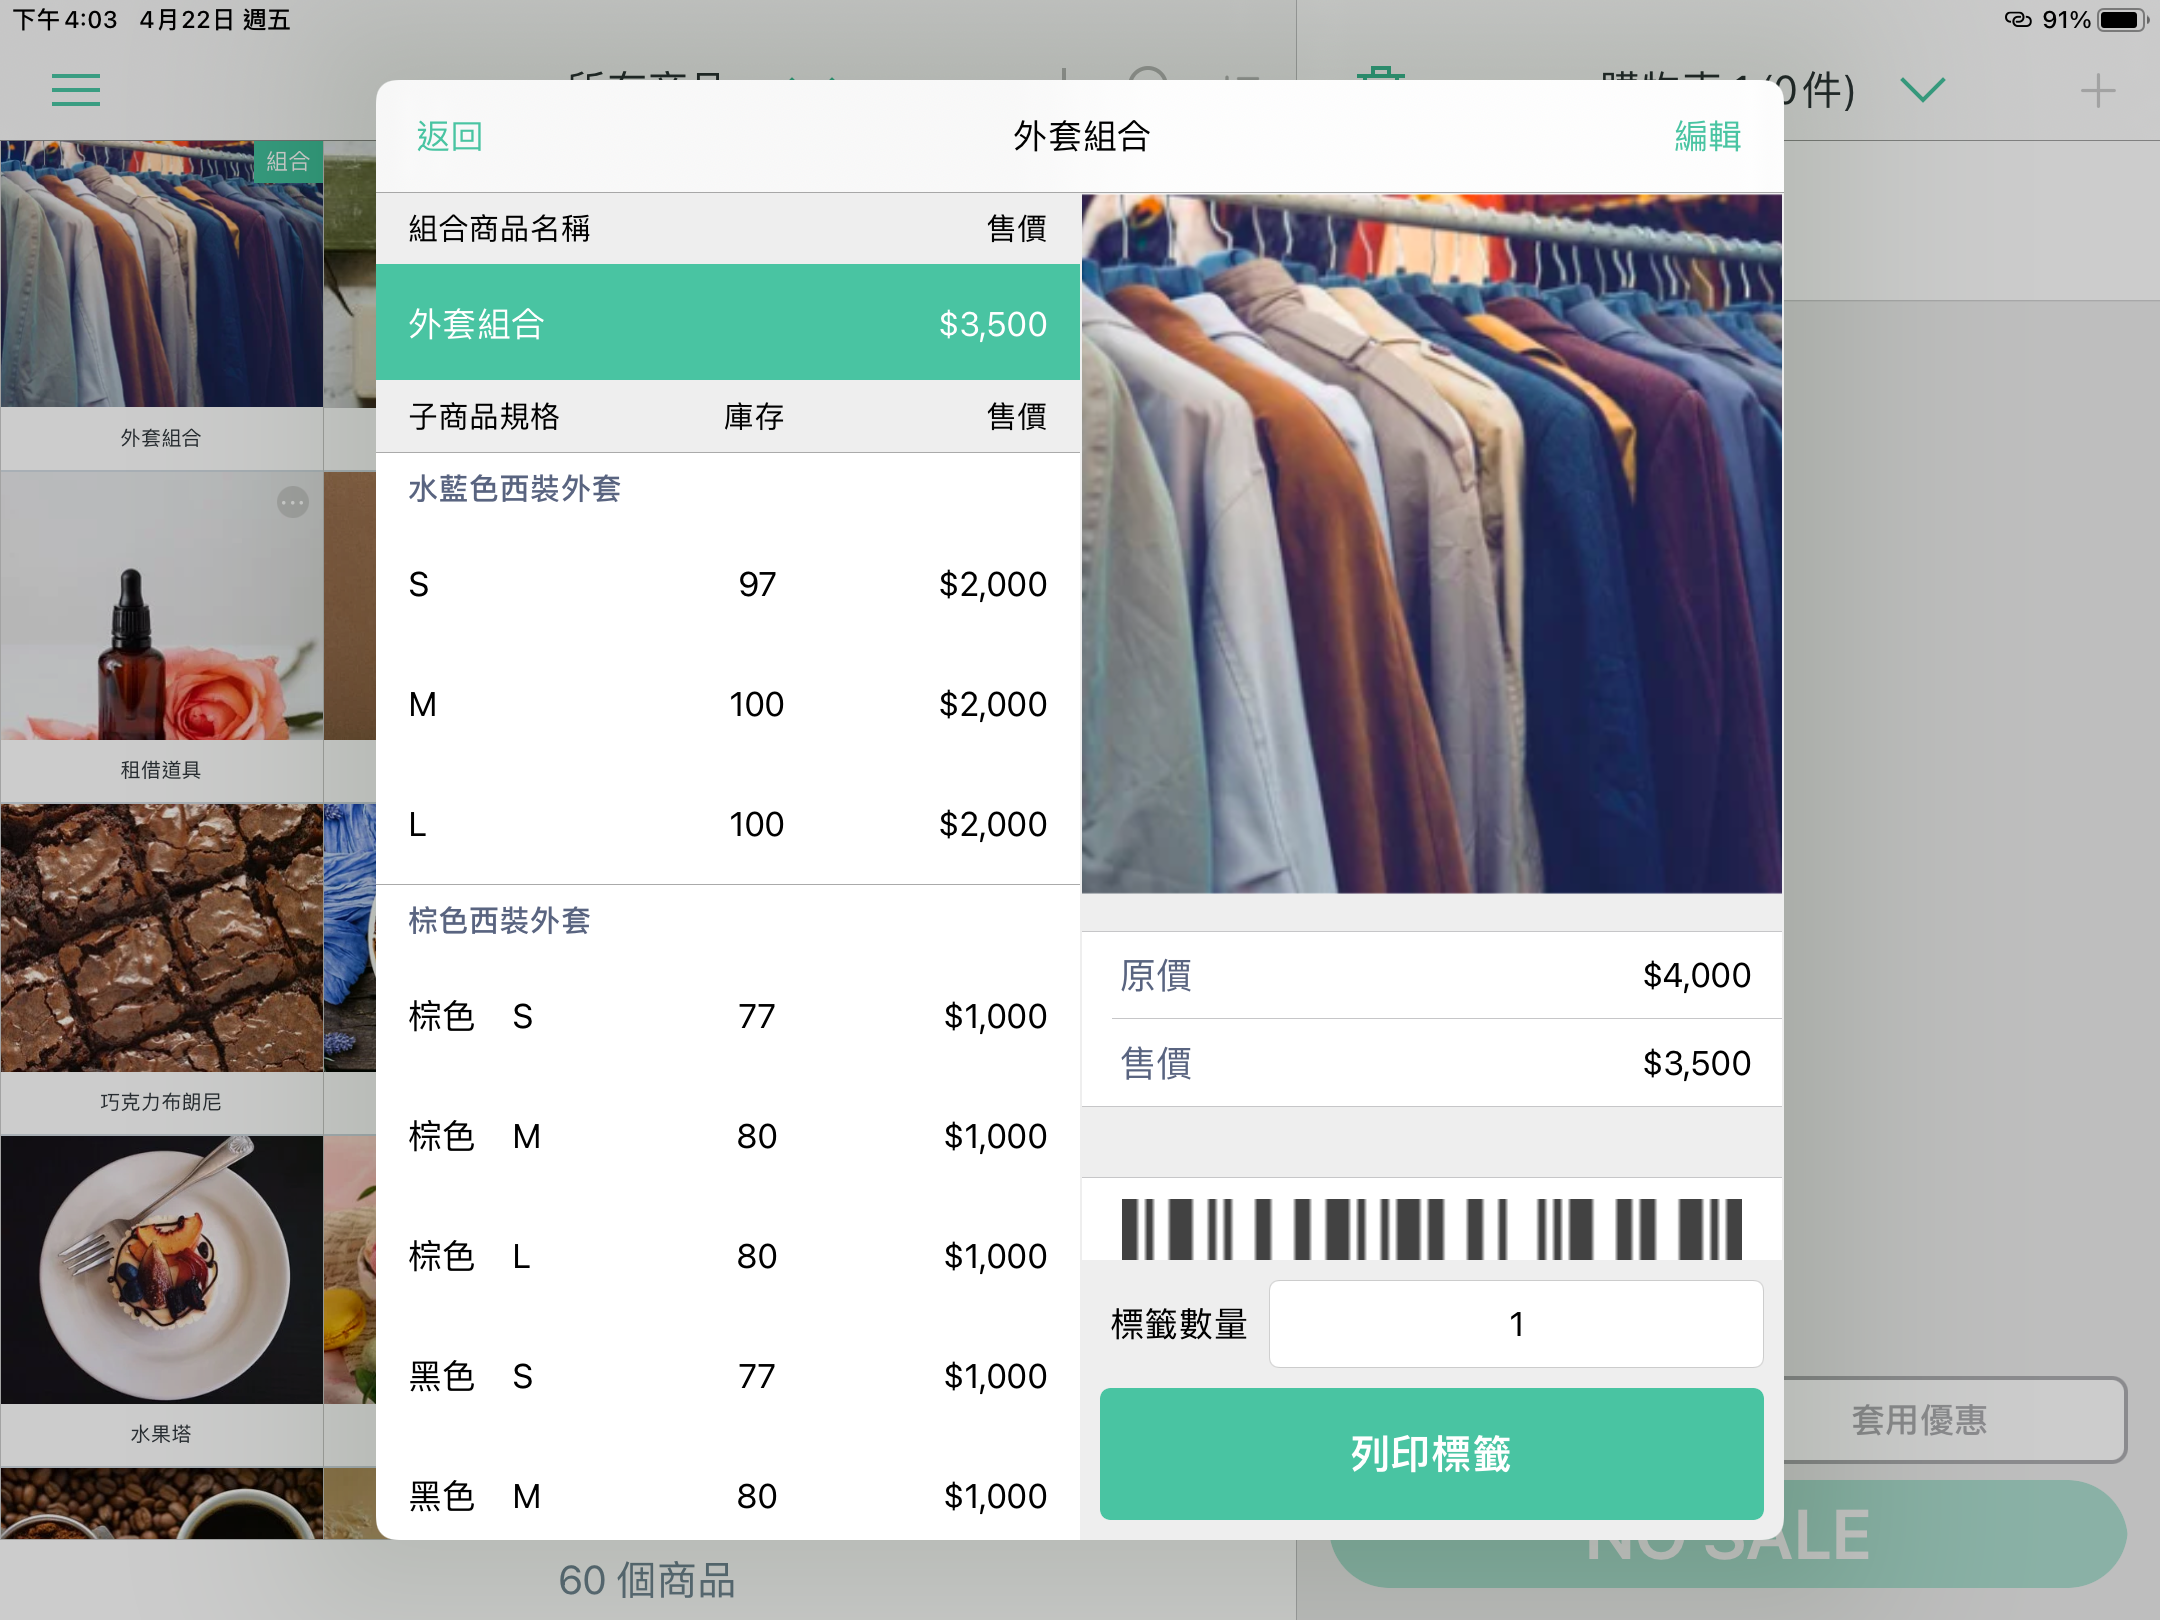The height and width of the screenshot is (1620, 2160).
Task: Select the 棕色 S row
Action: click(728, 1016)
